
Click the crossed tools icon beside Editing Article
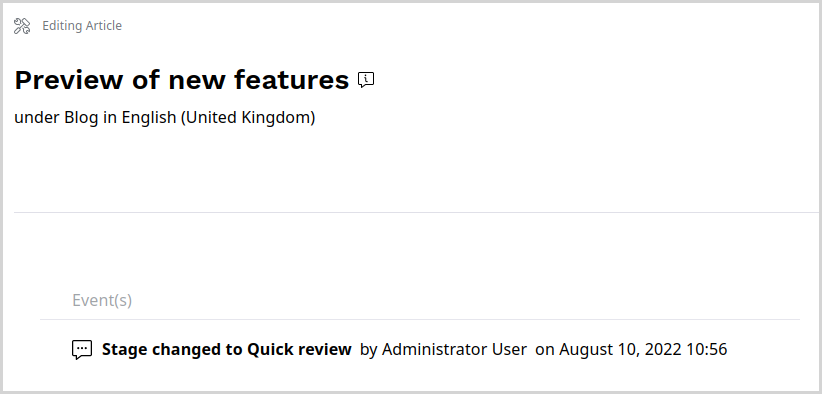point(22,26)
